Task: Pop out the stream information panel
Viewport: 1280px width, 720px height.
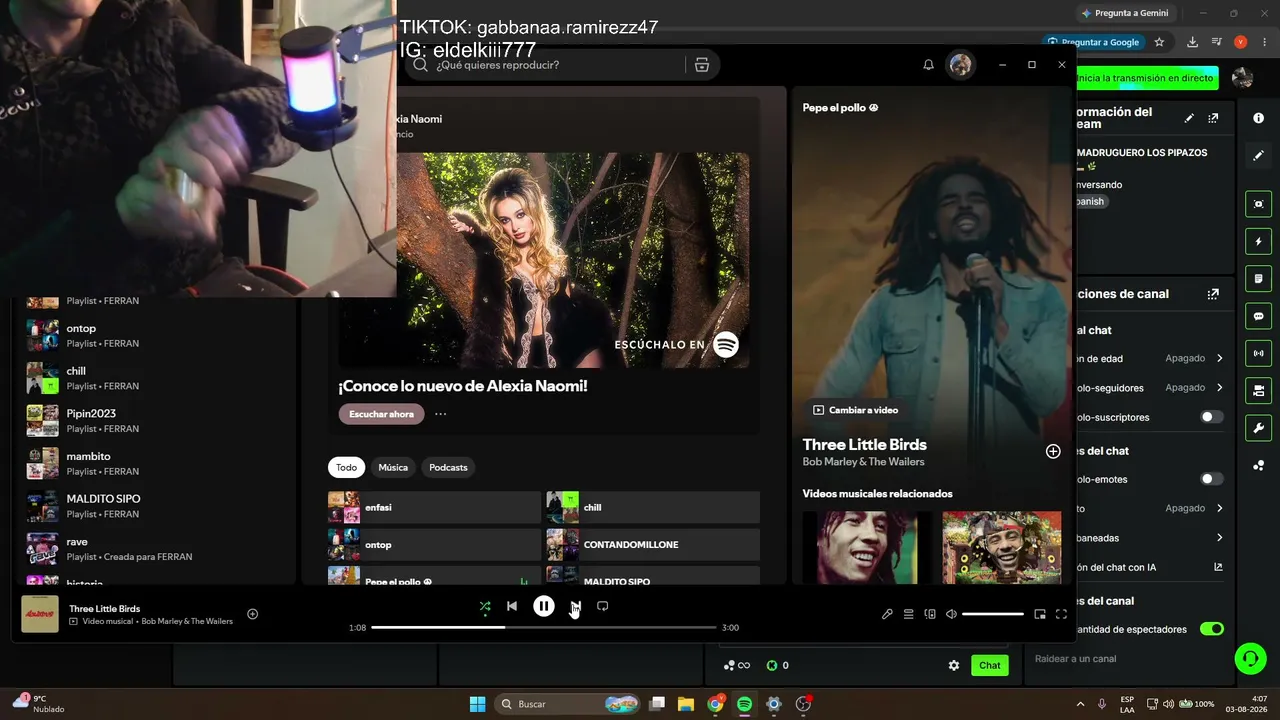Action: coord(1213,118)
